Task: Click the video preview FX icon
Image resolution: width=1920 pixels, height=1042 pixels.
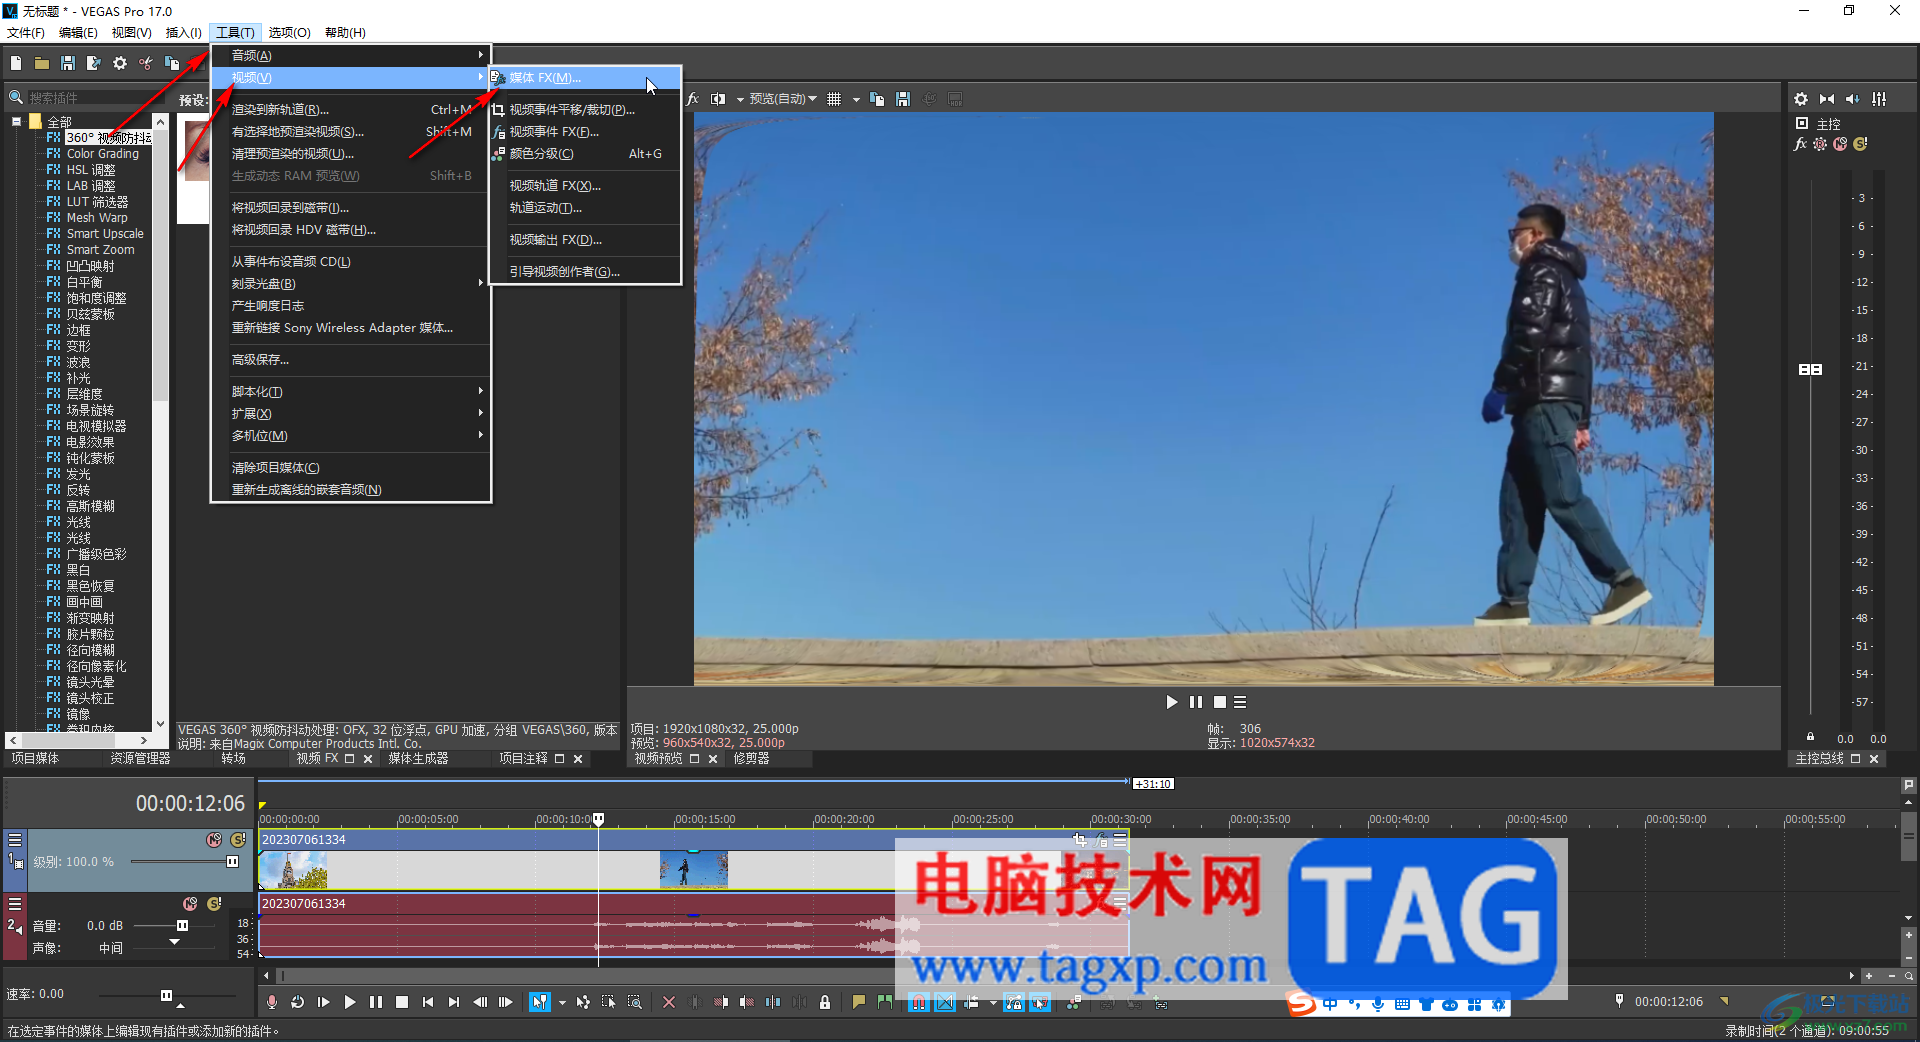Action: (693, 99)
